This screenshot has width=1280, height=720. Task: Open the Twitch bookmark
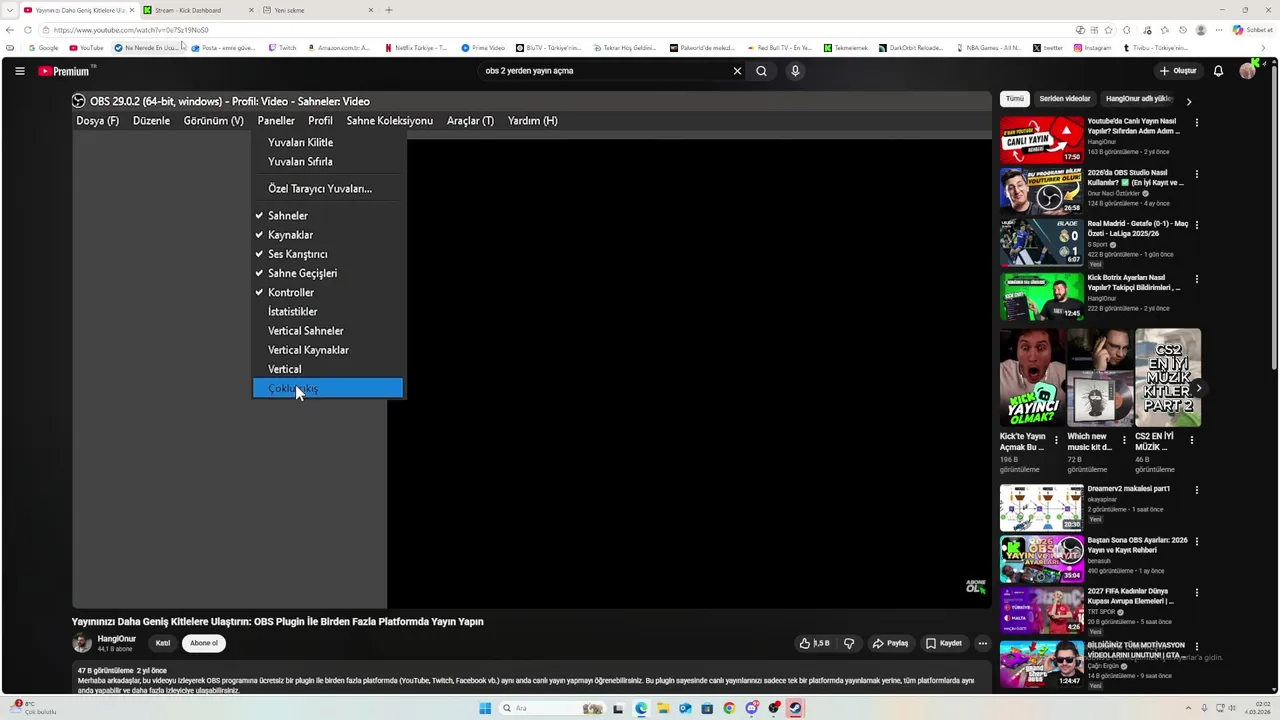[282, 48]
